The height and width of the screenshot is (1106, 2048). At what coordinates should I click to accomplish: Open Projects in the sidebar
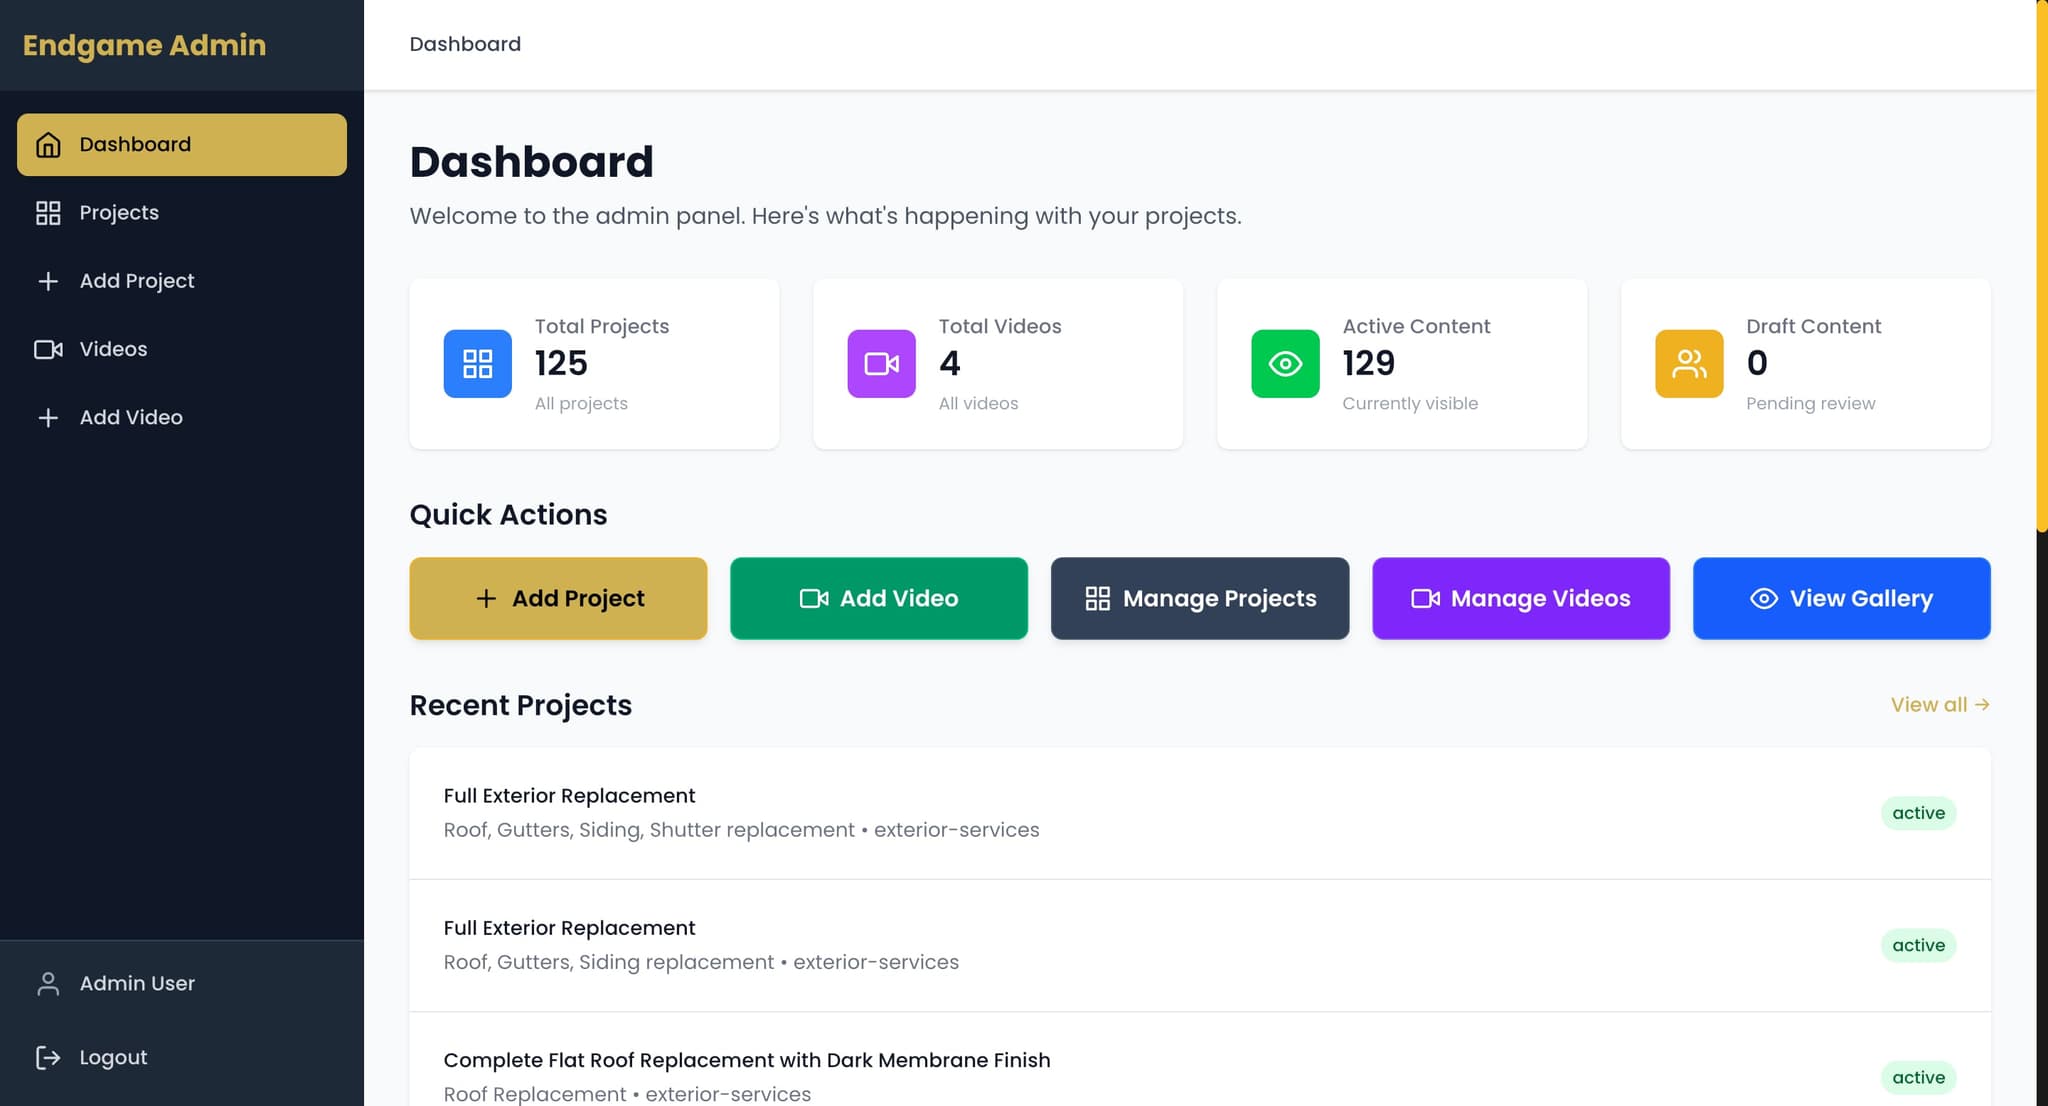click(118, 213)
